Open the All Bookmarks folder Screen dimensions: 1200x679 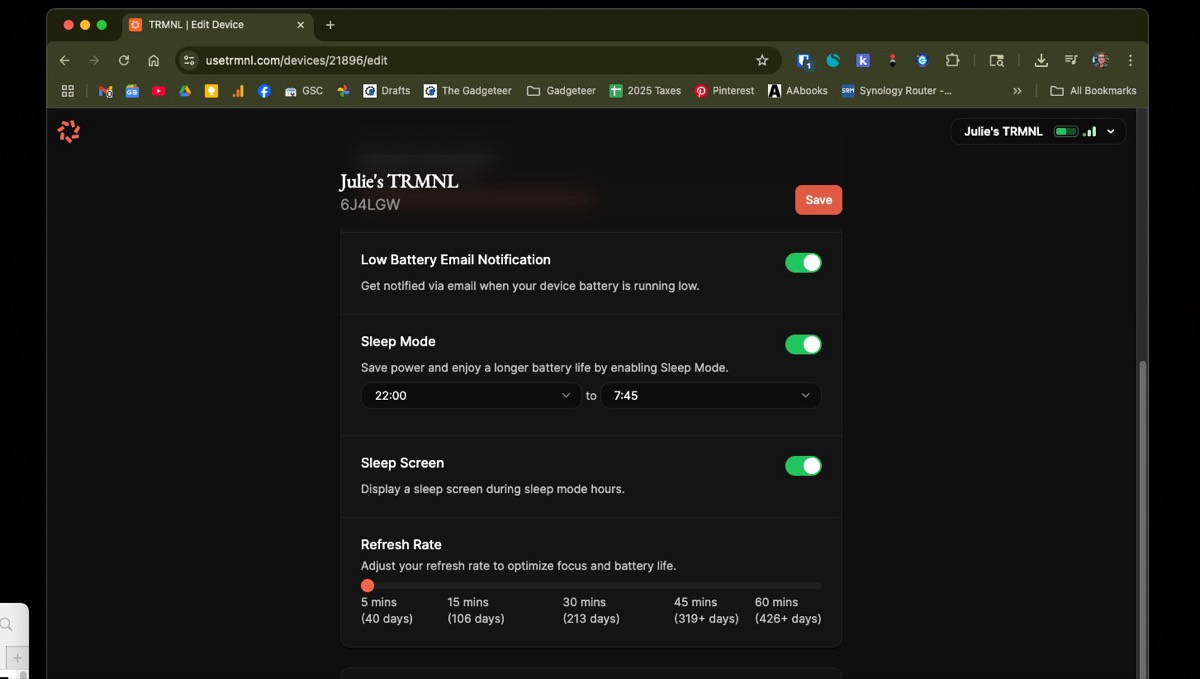point(1093,91)
